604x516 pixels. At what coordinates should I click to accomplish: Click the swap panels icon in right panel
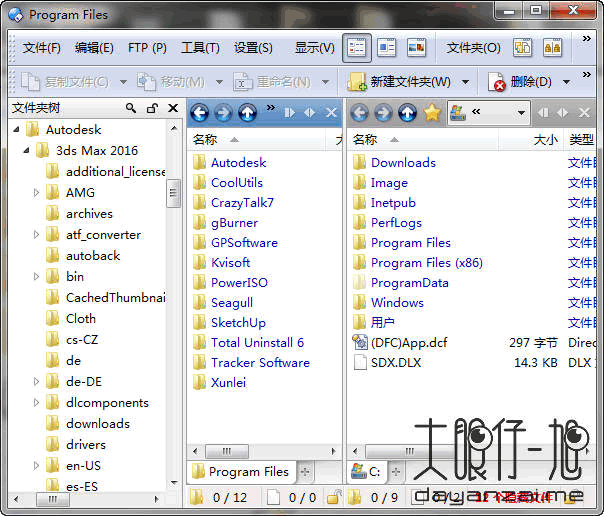563,113
